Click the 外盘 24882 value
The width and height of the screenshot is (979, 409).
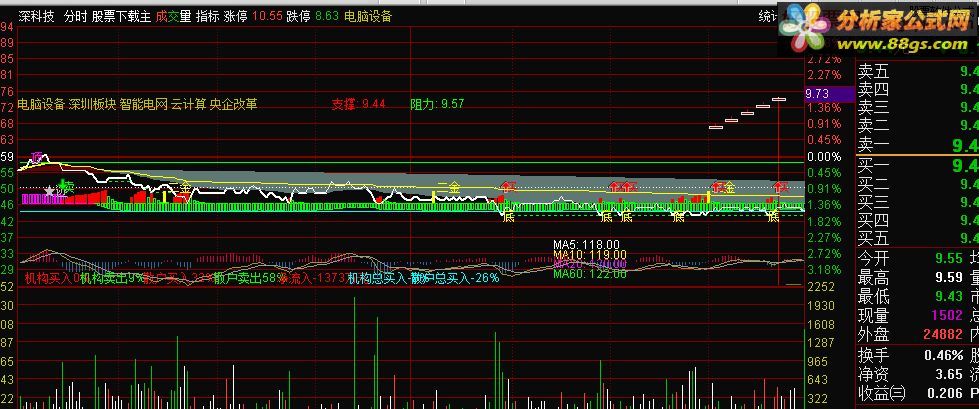942,334
